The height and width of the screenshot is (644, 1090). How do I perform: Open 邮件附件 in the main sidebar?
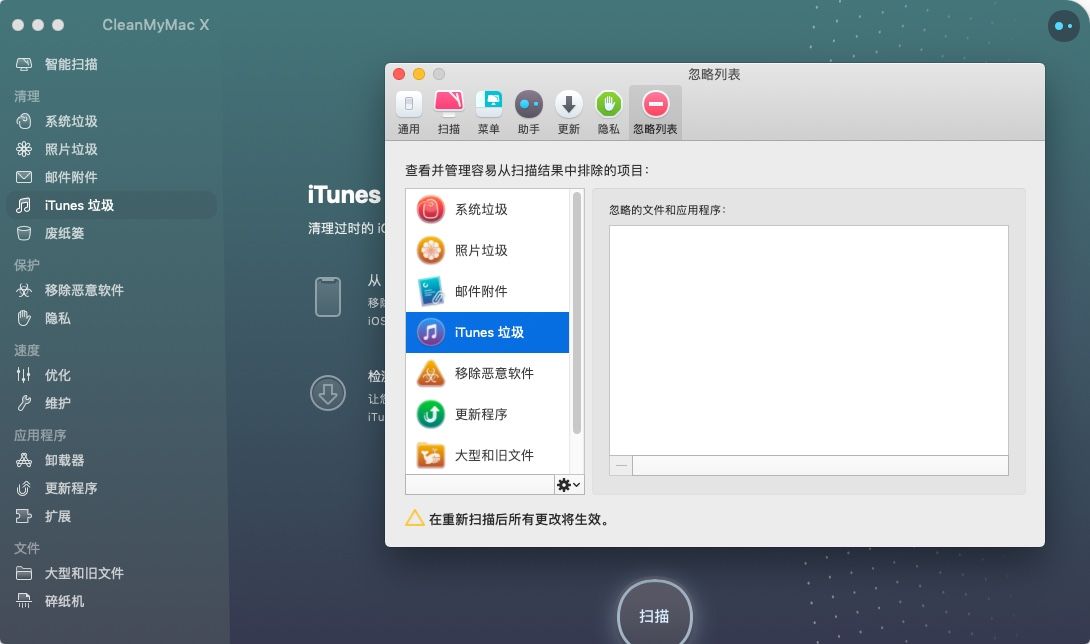(111, 177)
